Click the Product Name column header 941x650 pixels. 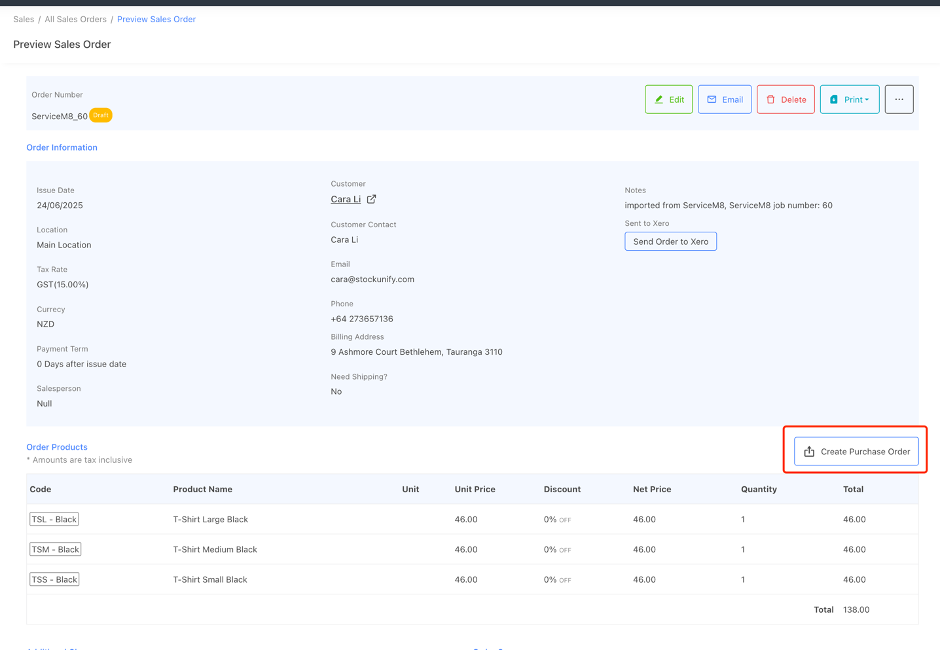tap(203, 489)
